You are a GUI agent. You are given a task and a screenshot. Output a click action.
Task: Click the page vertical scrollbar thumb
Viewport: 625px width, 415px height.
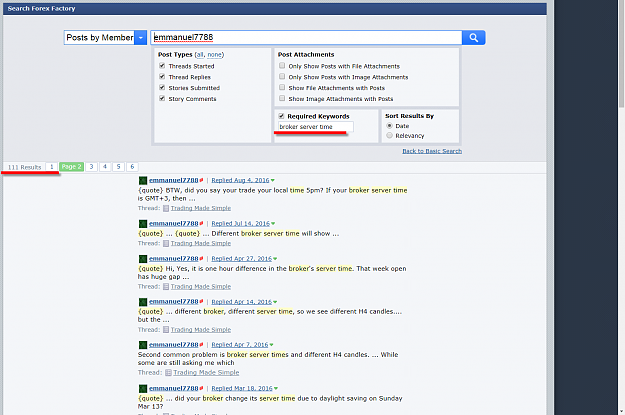coord(621,53)
